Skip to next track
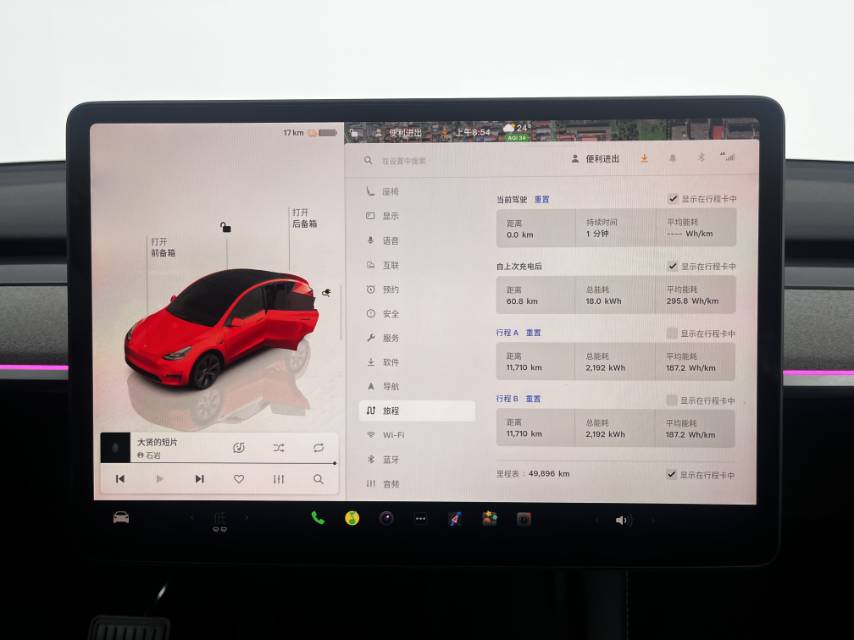Screen dimensions: 854x640 point(199,479)
